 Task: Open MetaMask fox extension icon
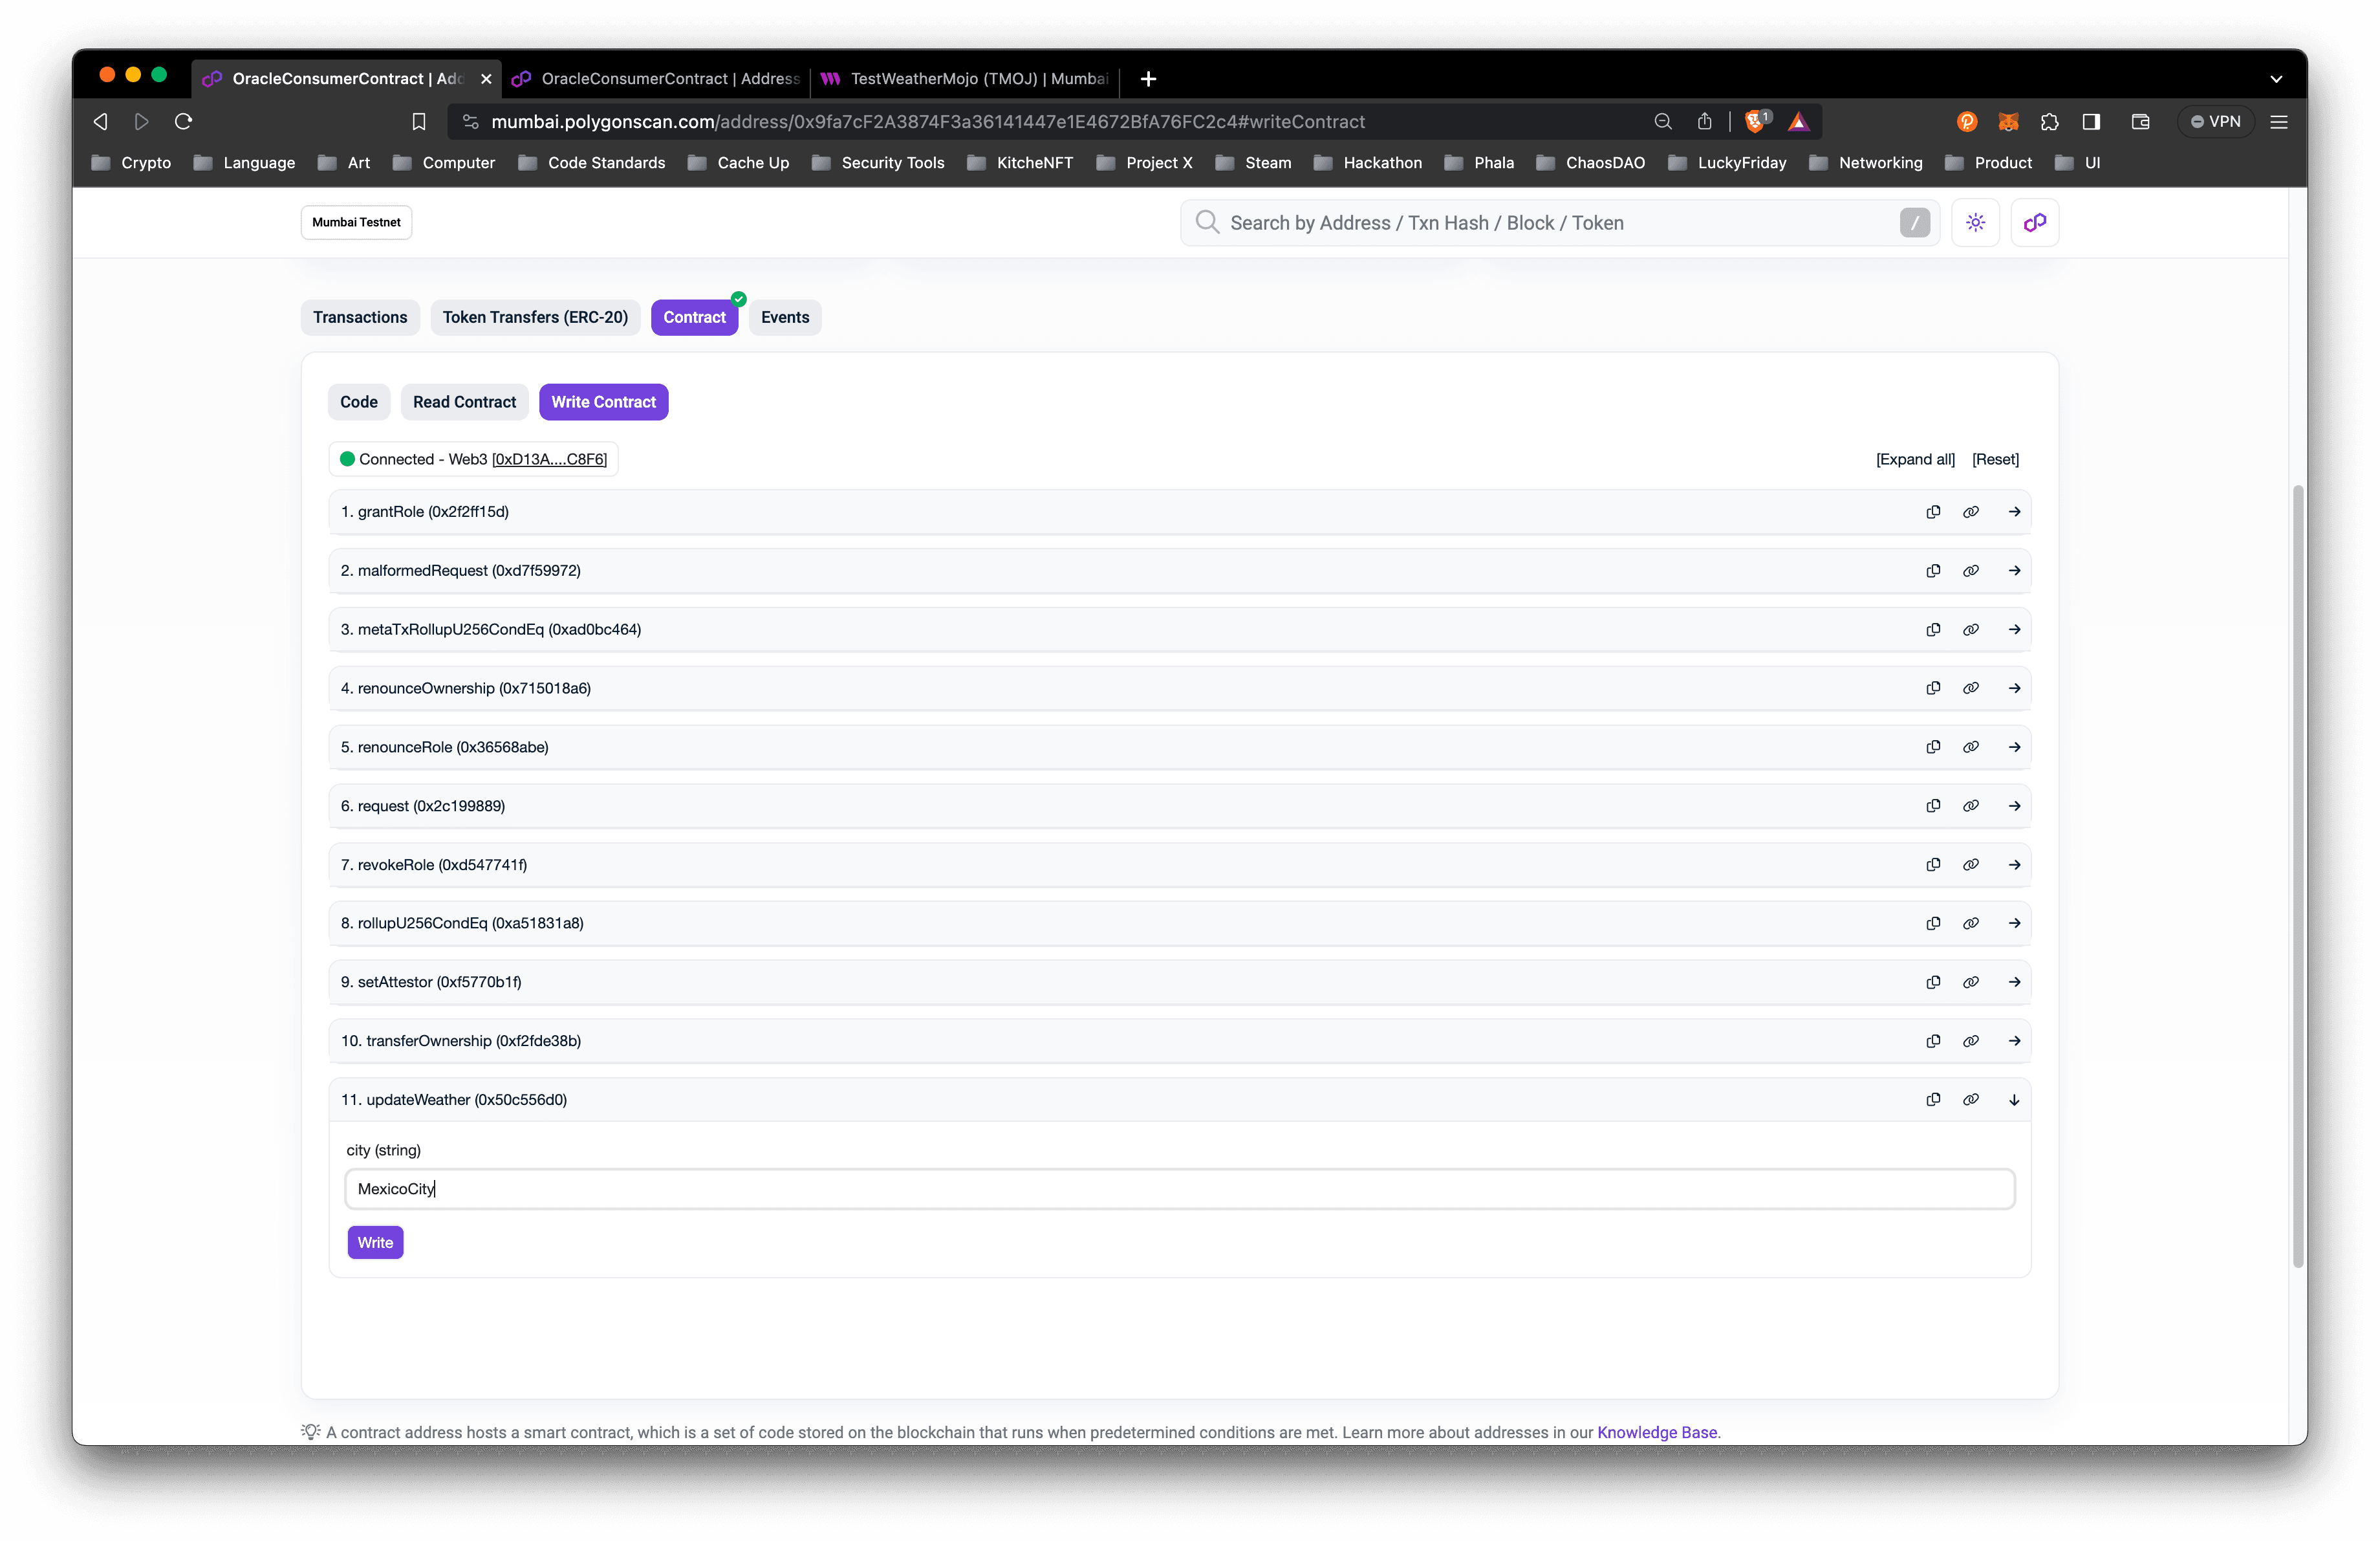coord(2008,122)
